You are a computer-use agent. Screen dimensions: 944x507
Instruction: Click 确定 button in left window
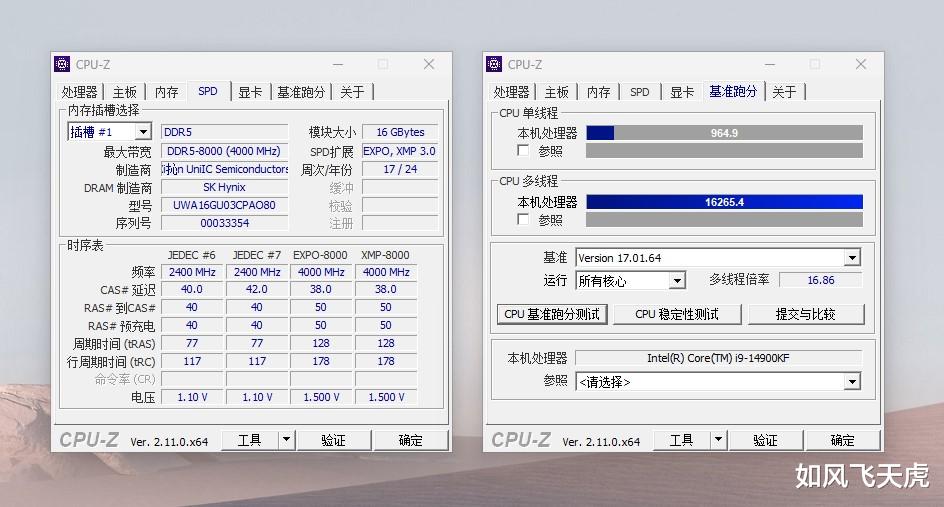[x=411, y=440]
